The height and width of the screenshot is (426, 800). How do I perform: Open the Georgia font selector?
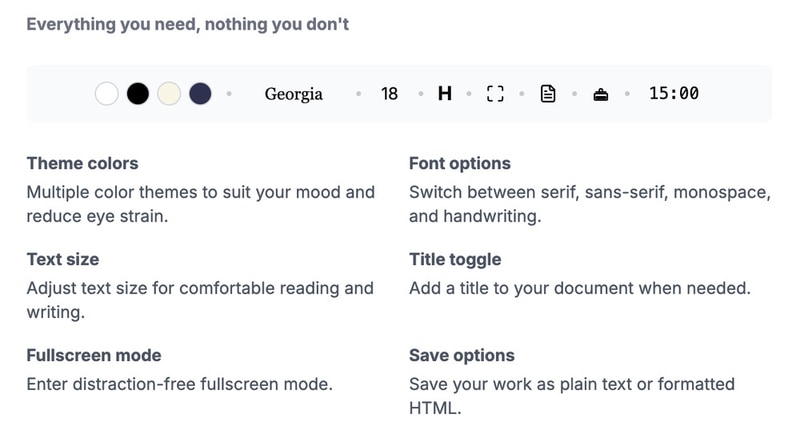tap(293, 94)
